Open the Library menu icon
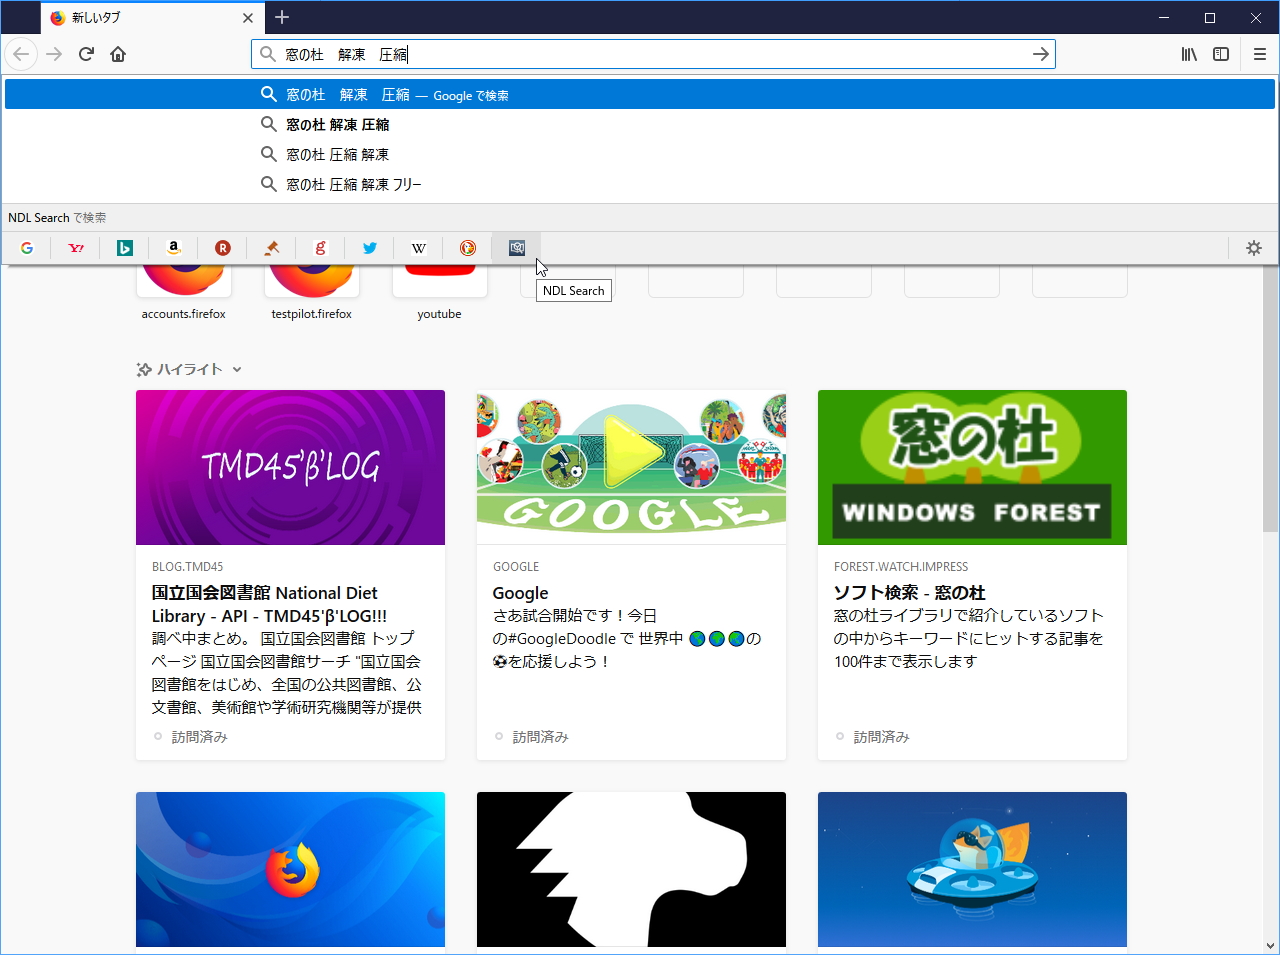Viewport: 1280px width, 955px height. point(1189,54)
